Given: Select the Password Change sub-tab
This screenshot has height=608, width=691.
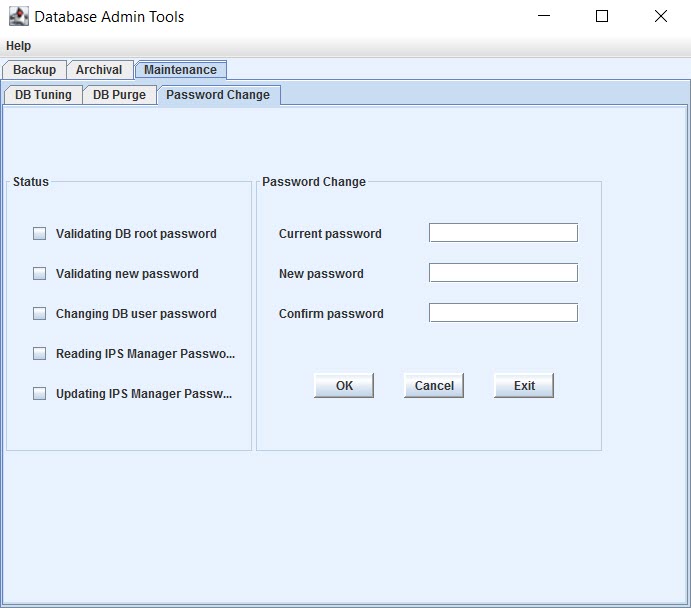Looking at the screenshot, I should (x=218, y=95).
